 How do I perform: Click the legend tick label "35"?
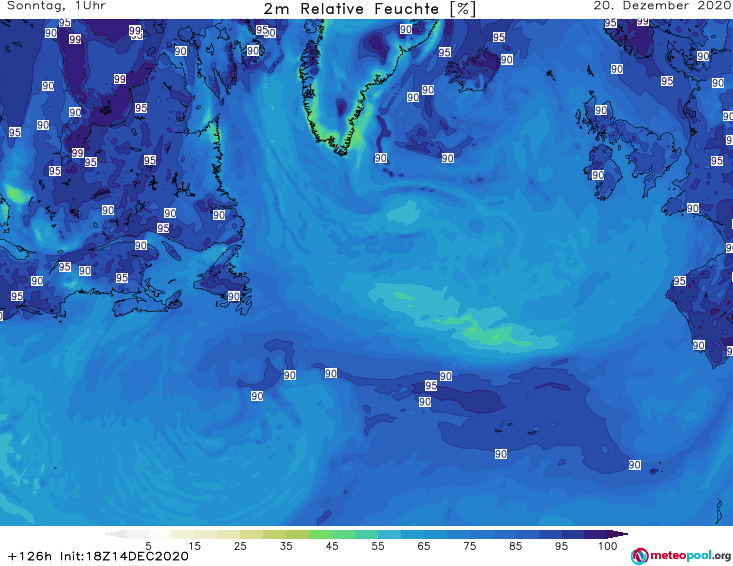coord(286,546)
